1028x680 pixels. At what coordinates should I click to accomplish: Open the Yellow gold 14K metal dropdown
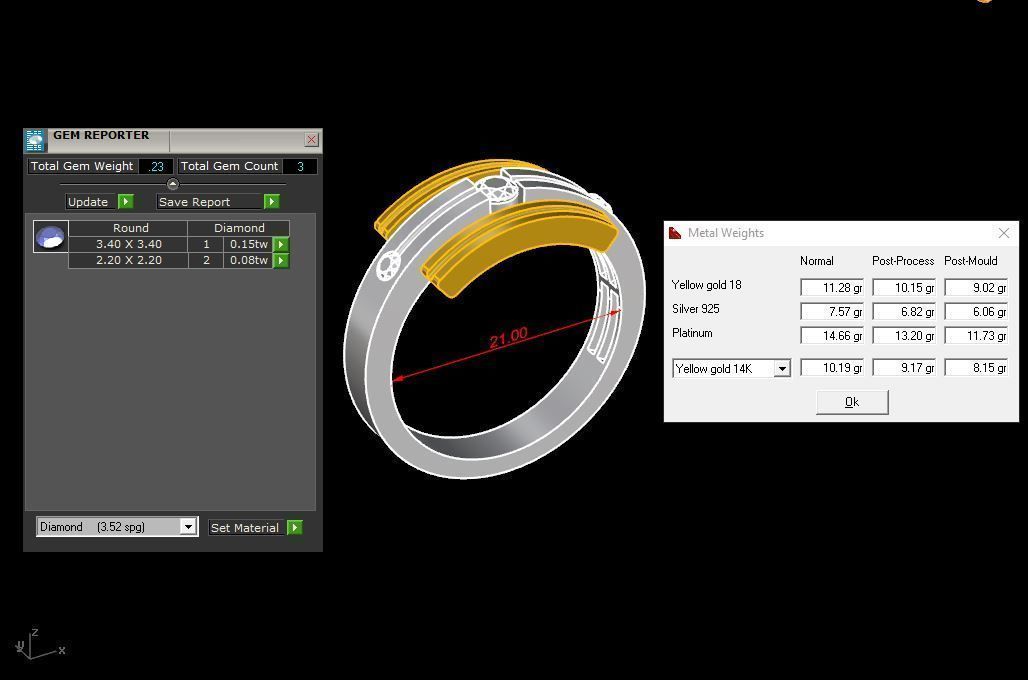781,369
